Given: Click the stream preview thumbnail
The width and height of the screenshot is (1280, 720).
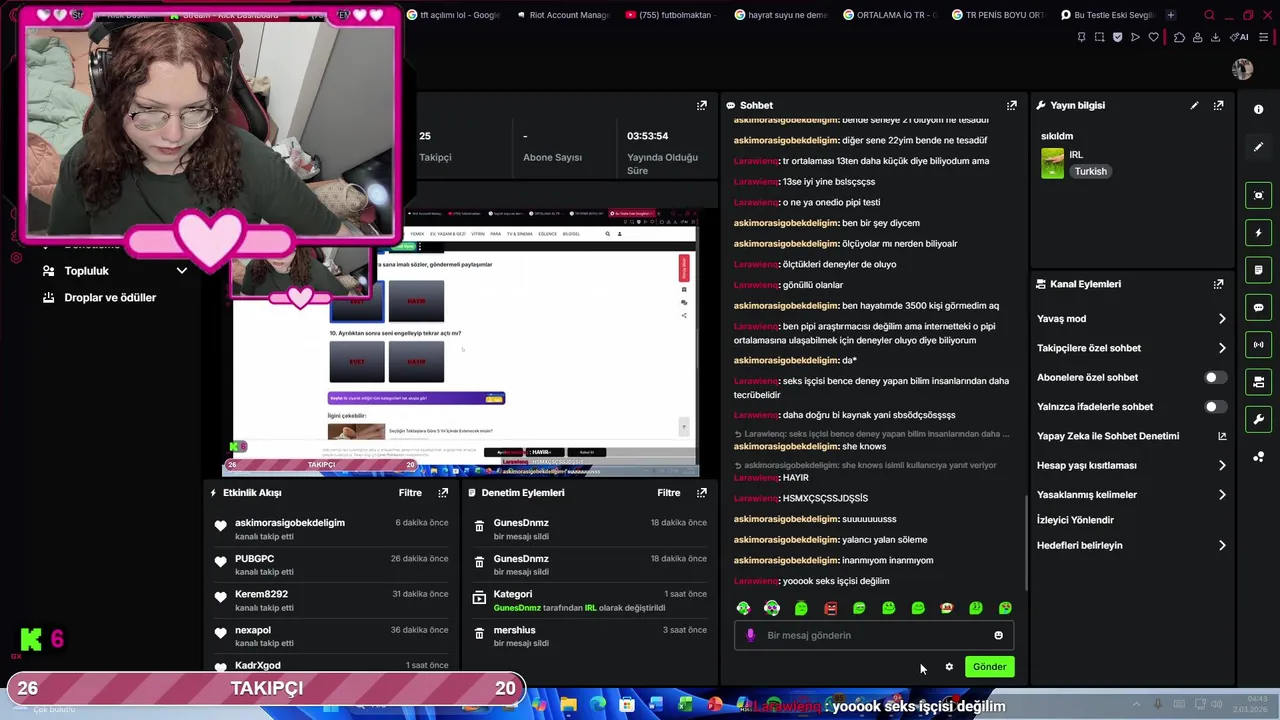Looking at the screenshot, I should tap(461, 345).
